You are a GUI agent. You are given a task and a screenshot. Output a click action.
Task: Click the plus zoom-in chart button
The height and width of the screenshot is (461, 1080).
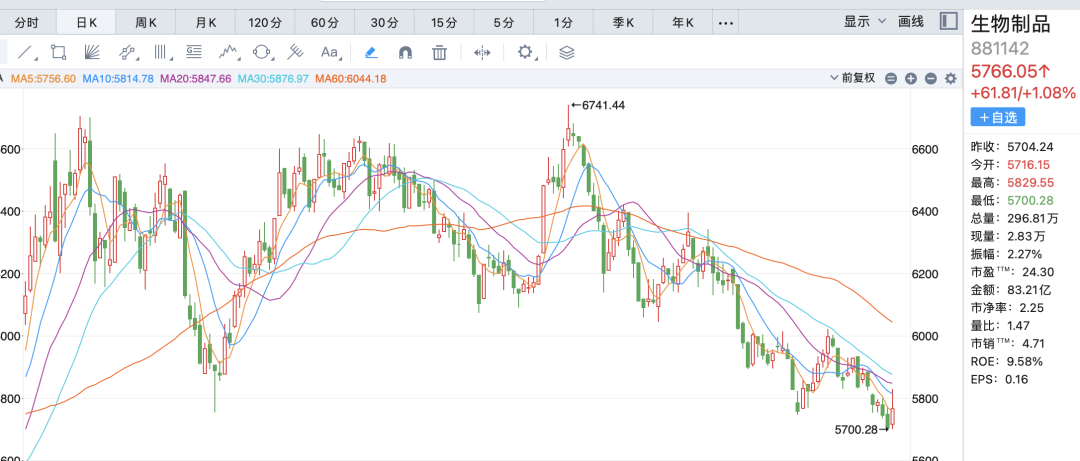[x=910, y=78]
